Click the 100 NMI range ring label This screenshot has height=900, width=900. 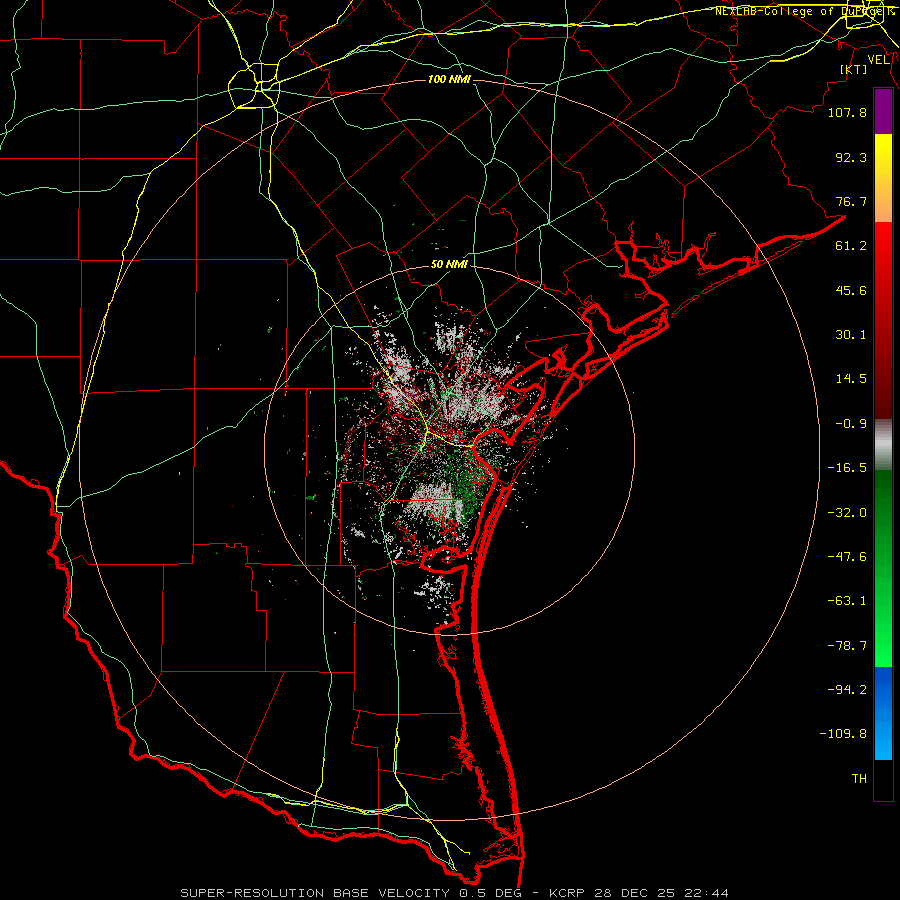click(x=449, y=79)
